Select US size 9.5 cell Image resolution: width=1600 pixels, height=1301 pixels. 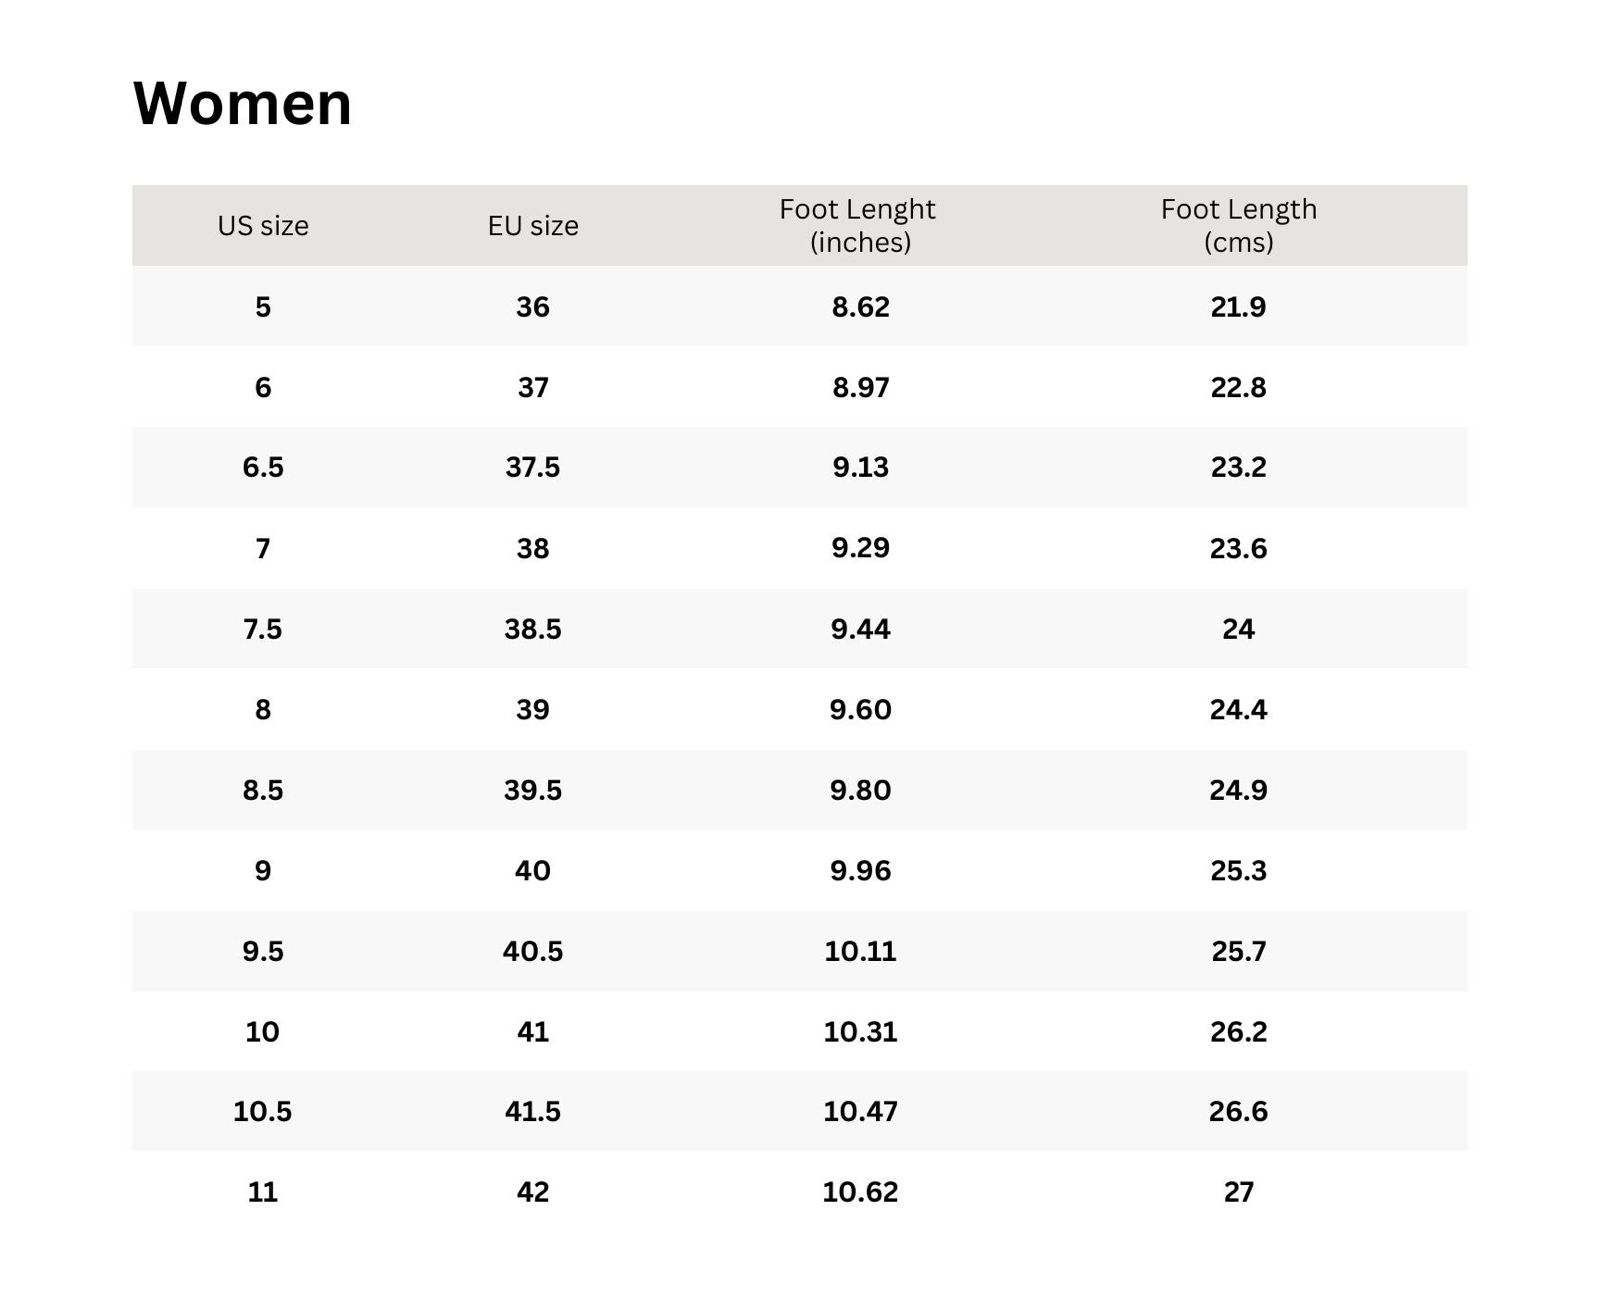(x=263, y=951)
